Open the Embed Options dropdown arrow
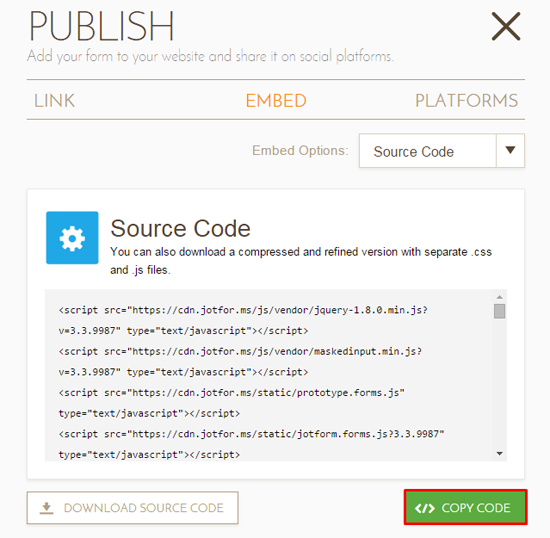 point(510,150)
